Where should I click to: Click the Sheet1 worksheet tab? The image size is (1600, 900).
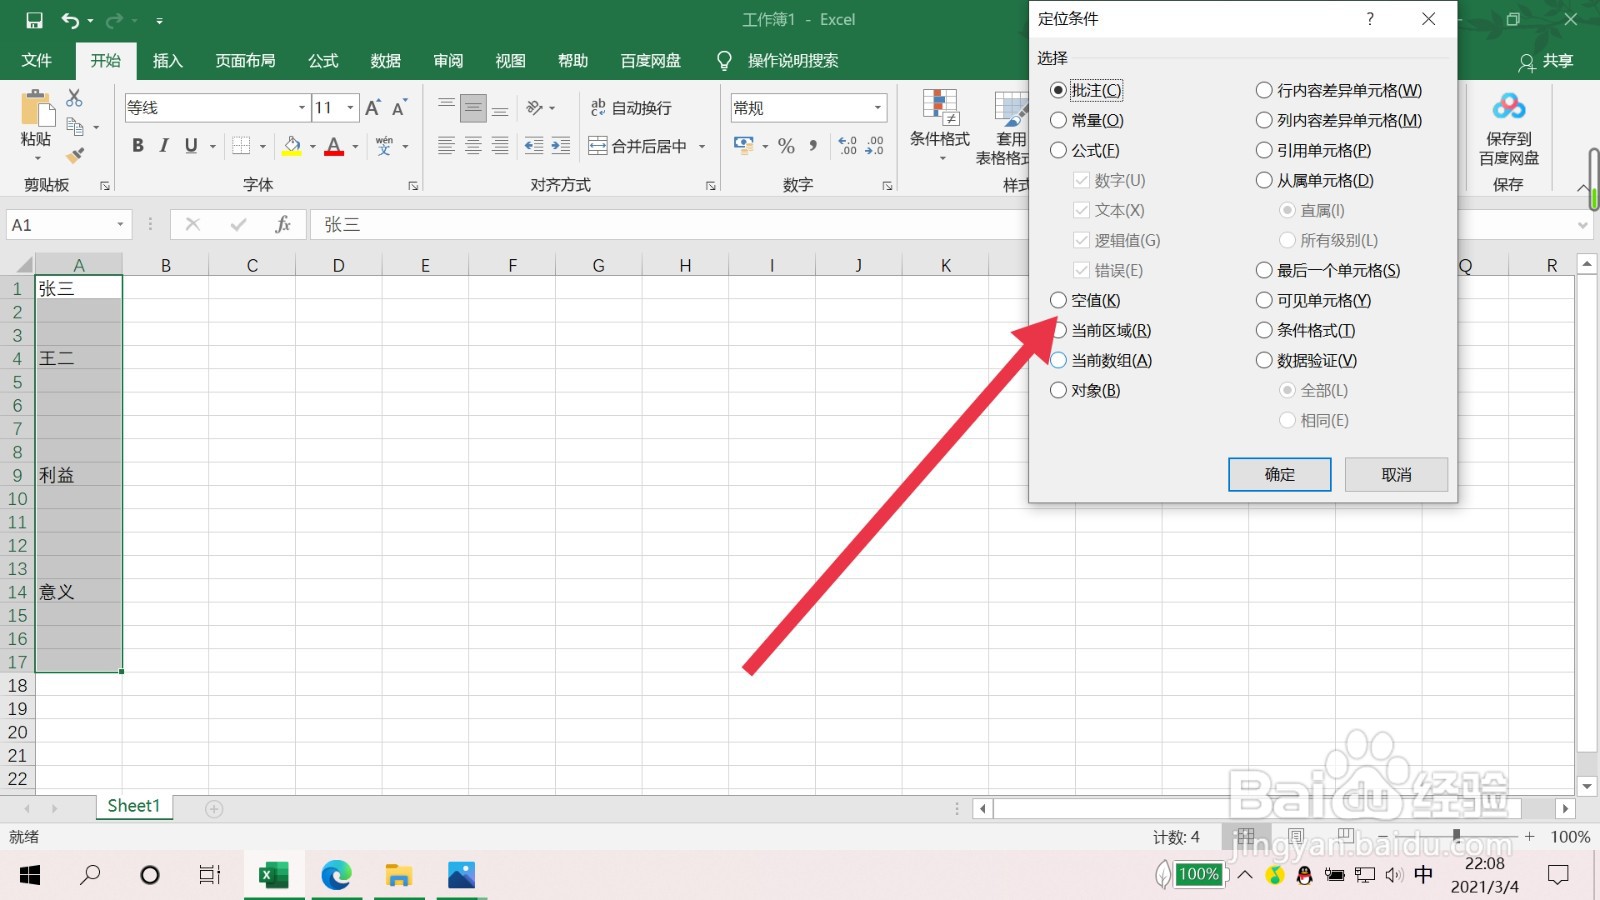(x=134, y=806)
